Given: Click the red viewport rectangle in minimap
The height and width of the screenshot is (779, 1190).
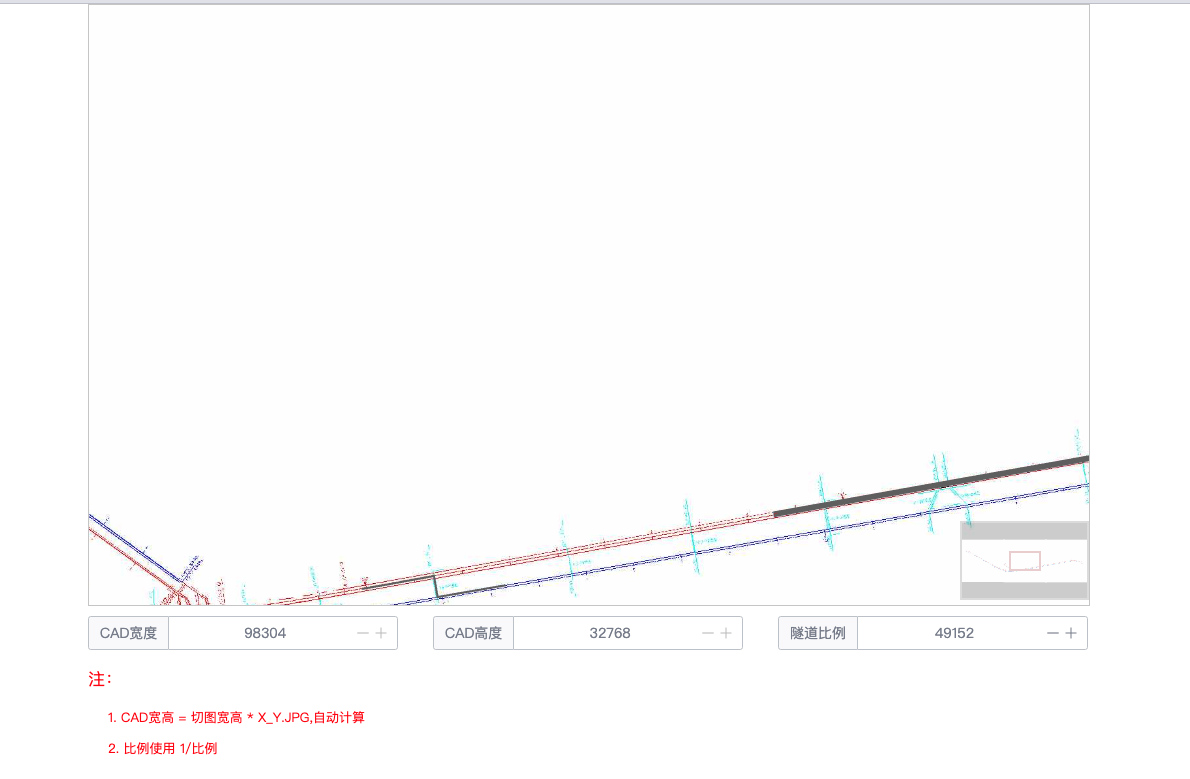Looking at the screenshot, I should (x=1025, y=561).
